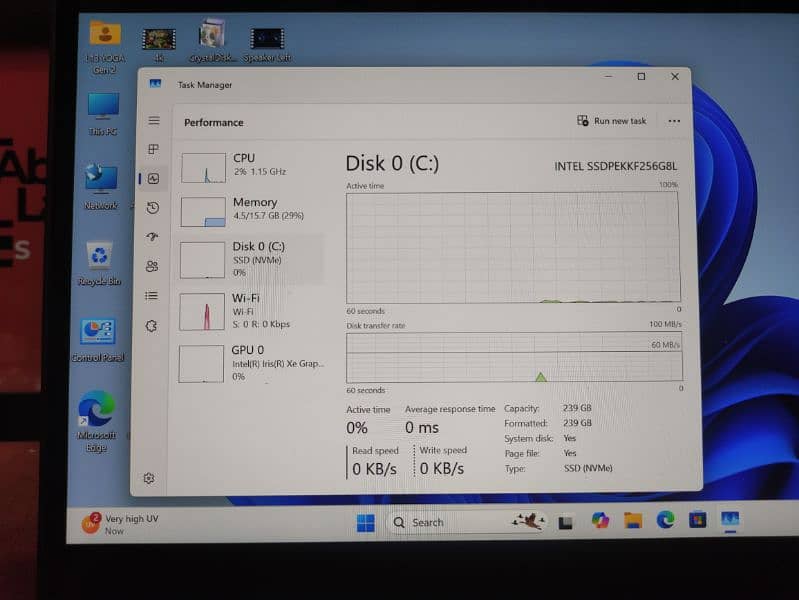Open the Users page sidebar icon
This screenshot has height=600, width=799.
tap(152, 267)
